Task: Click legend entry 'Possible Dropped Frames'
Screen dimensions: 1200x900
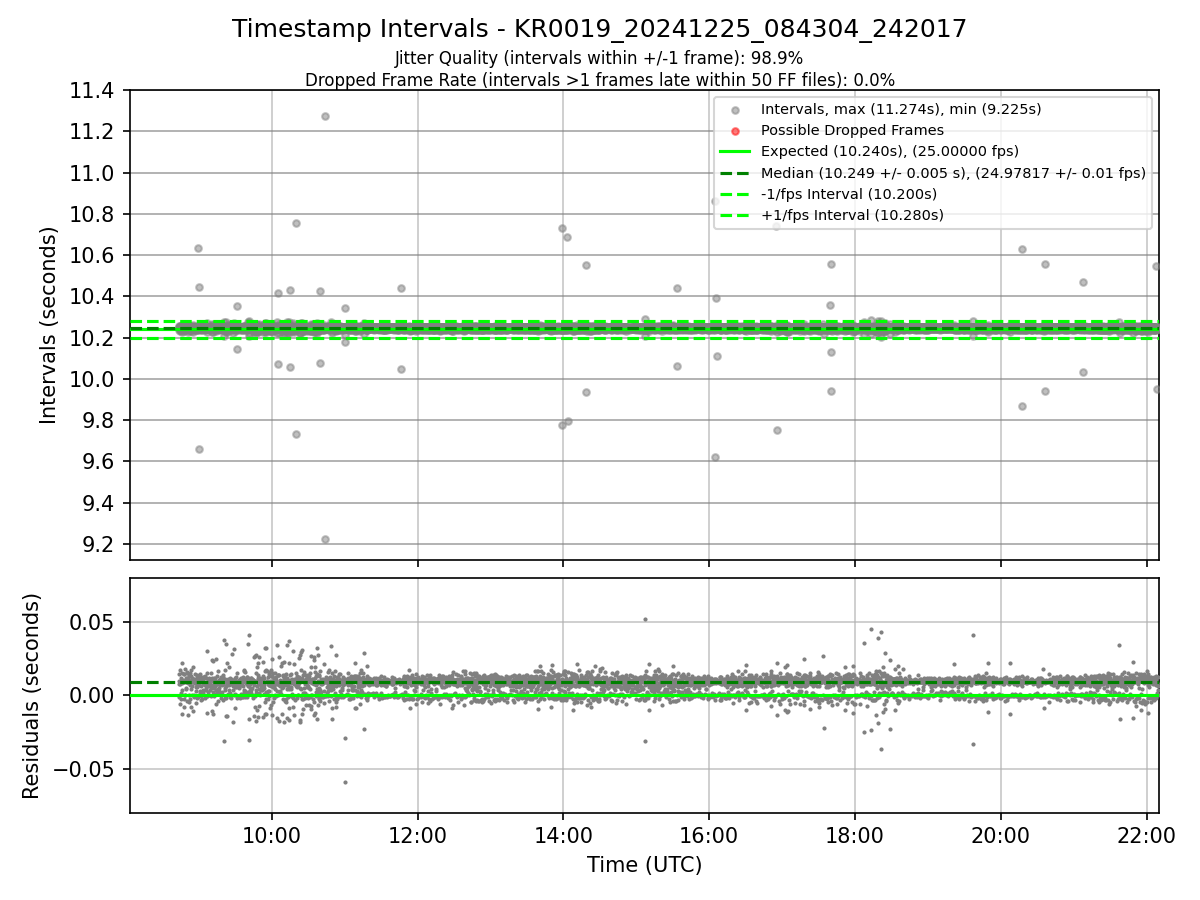Action: pyautogui.click(x=852, y=130)
